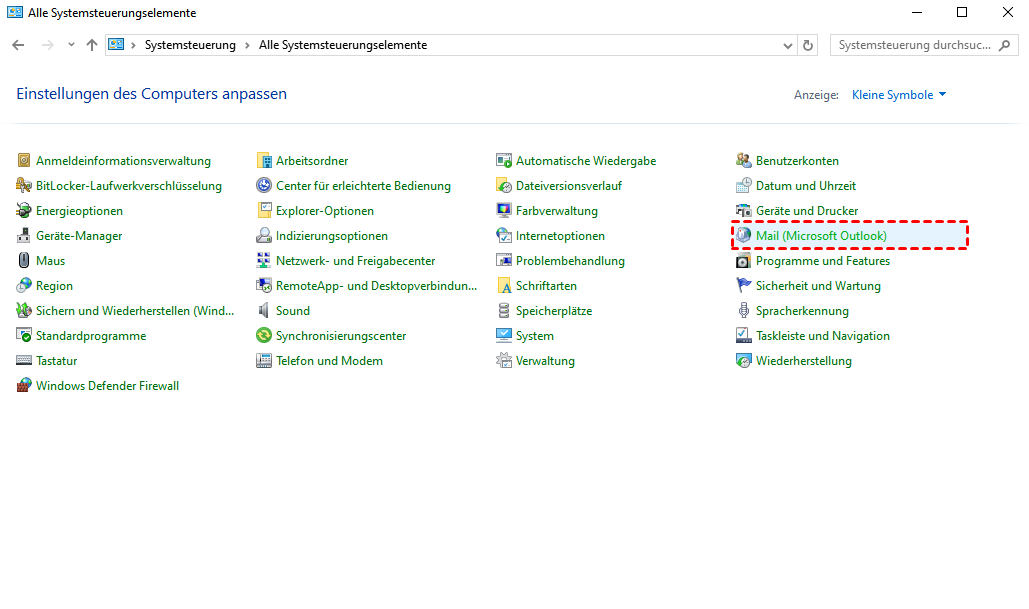The width and height of the screenshot is (1029, 609).
Task: Open the Farbverwaltung monitor icon
Action: click(504, 211)
